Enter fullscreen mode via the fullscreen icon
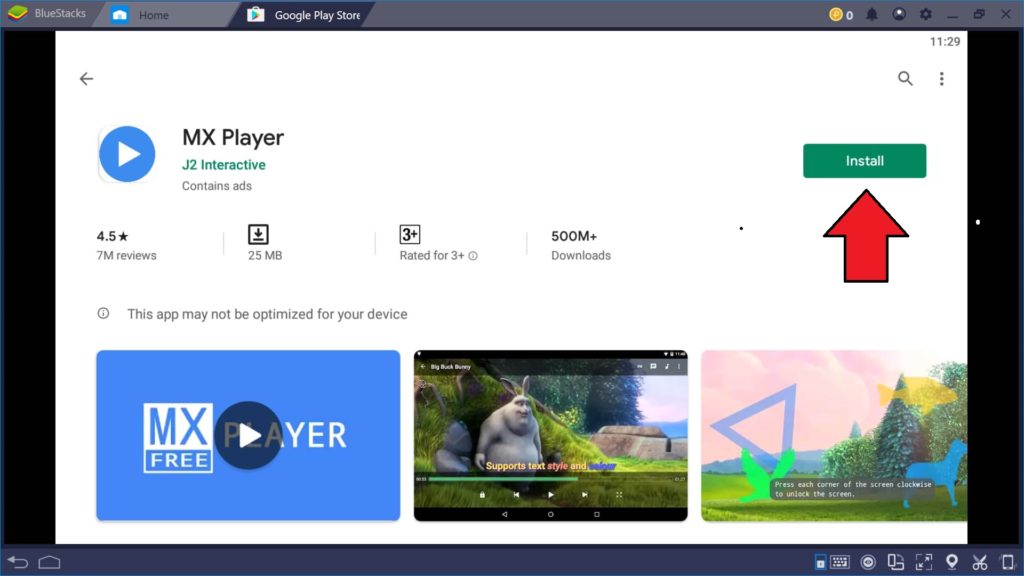Screen dimensions: 1024x576 (924, 562)
